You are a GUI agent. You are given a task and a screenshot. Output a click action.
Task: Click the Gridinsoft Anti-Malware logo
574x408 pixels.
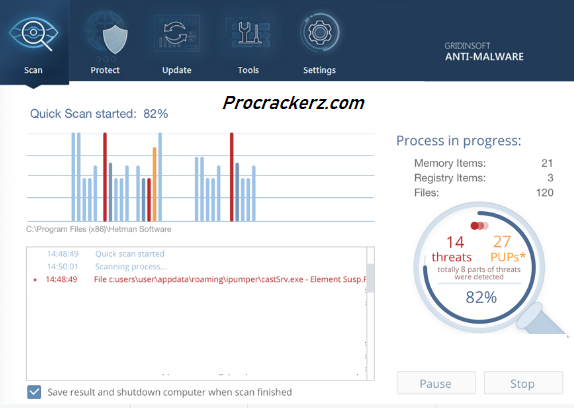(484, 52)
